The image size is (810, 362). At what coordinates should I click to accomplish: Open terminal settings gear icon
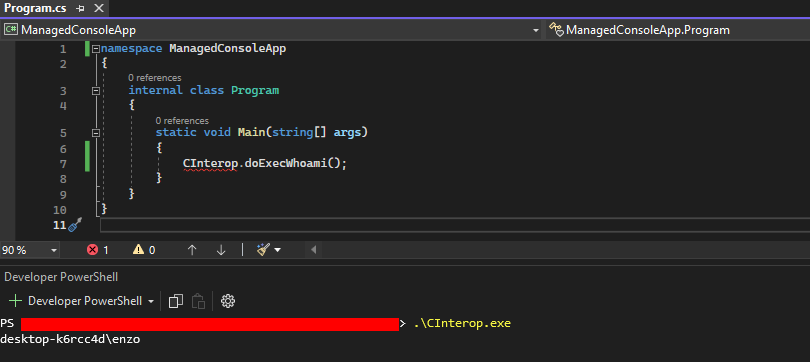228,301
